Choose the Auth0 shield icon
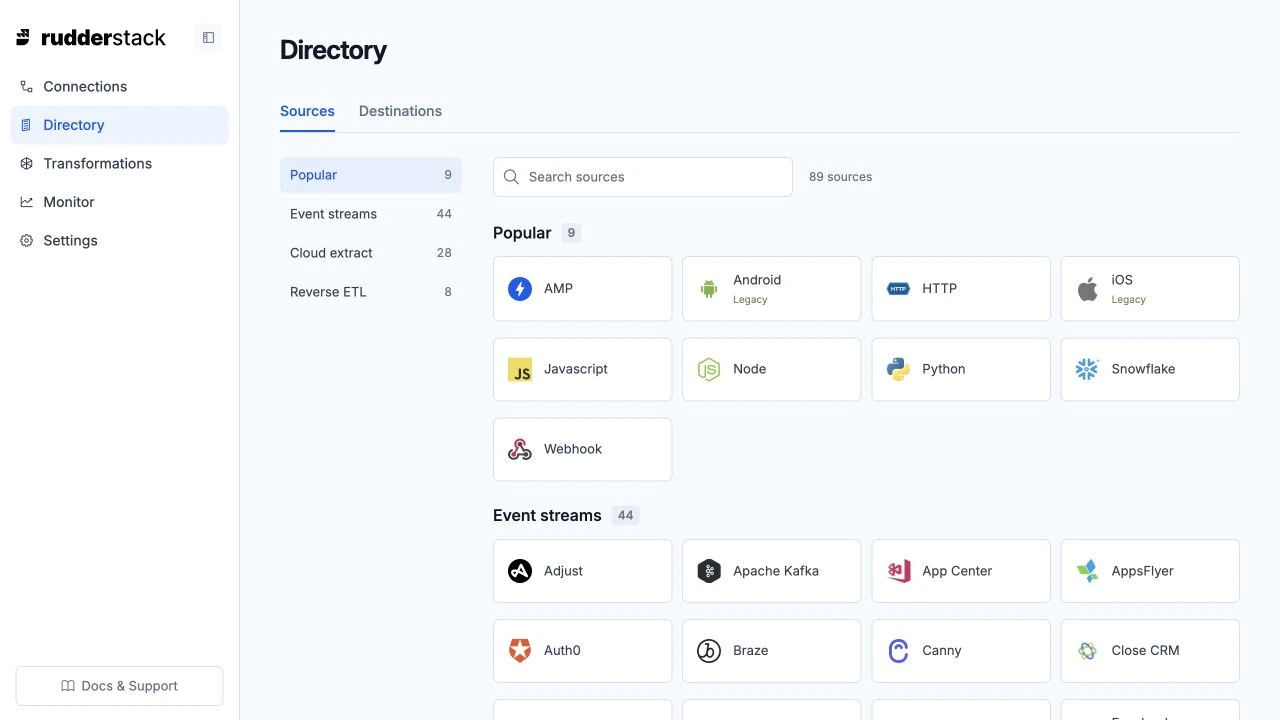Viewport: 1280px width, 720px height. tap(520, 651)
